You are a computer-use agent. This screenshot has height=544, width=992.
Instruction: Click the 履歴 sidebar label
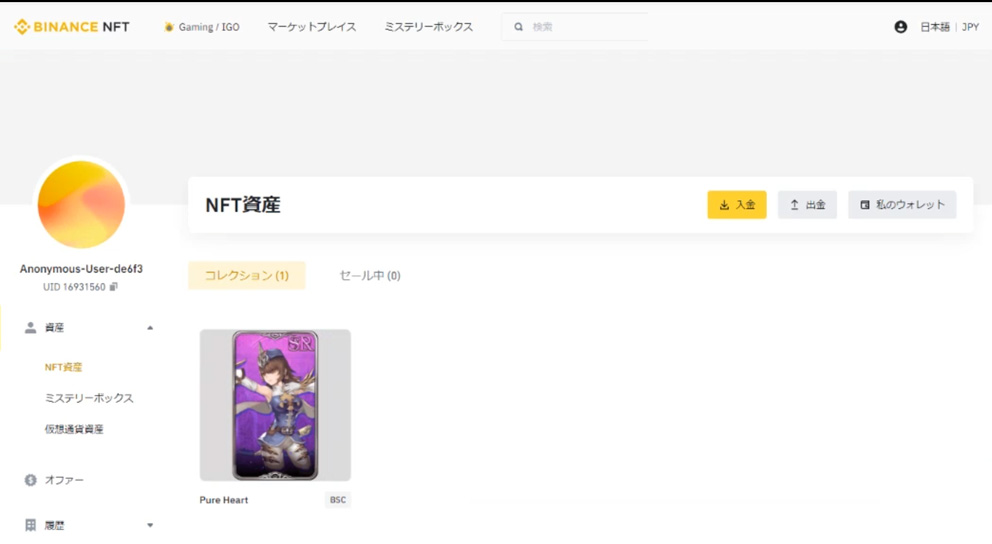54,525
